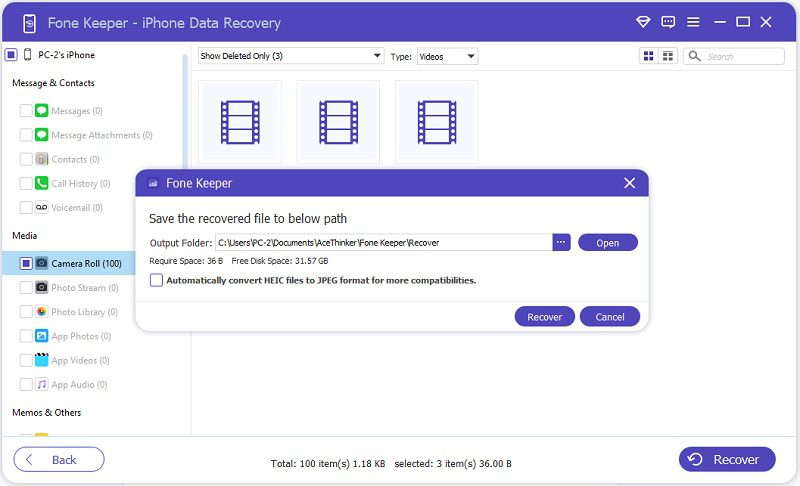The width and height of the screenshot is (800, 486).
Task: Open the Type Videos dropdown
Action: point(447,56)
